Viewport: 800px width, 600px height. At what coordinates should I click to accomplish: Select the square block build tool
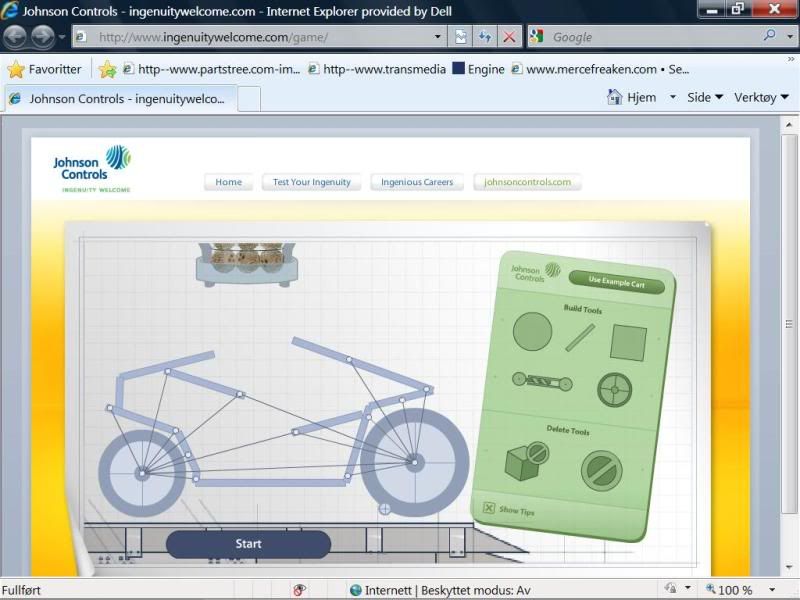(x=628, y=342)
